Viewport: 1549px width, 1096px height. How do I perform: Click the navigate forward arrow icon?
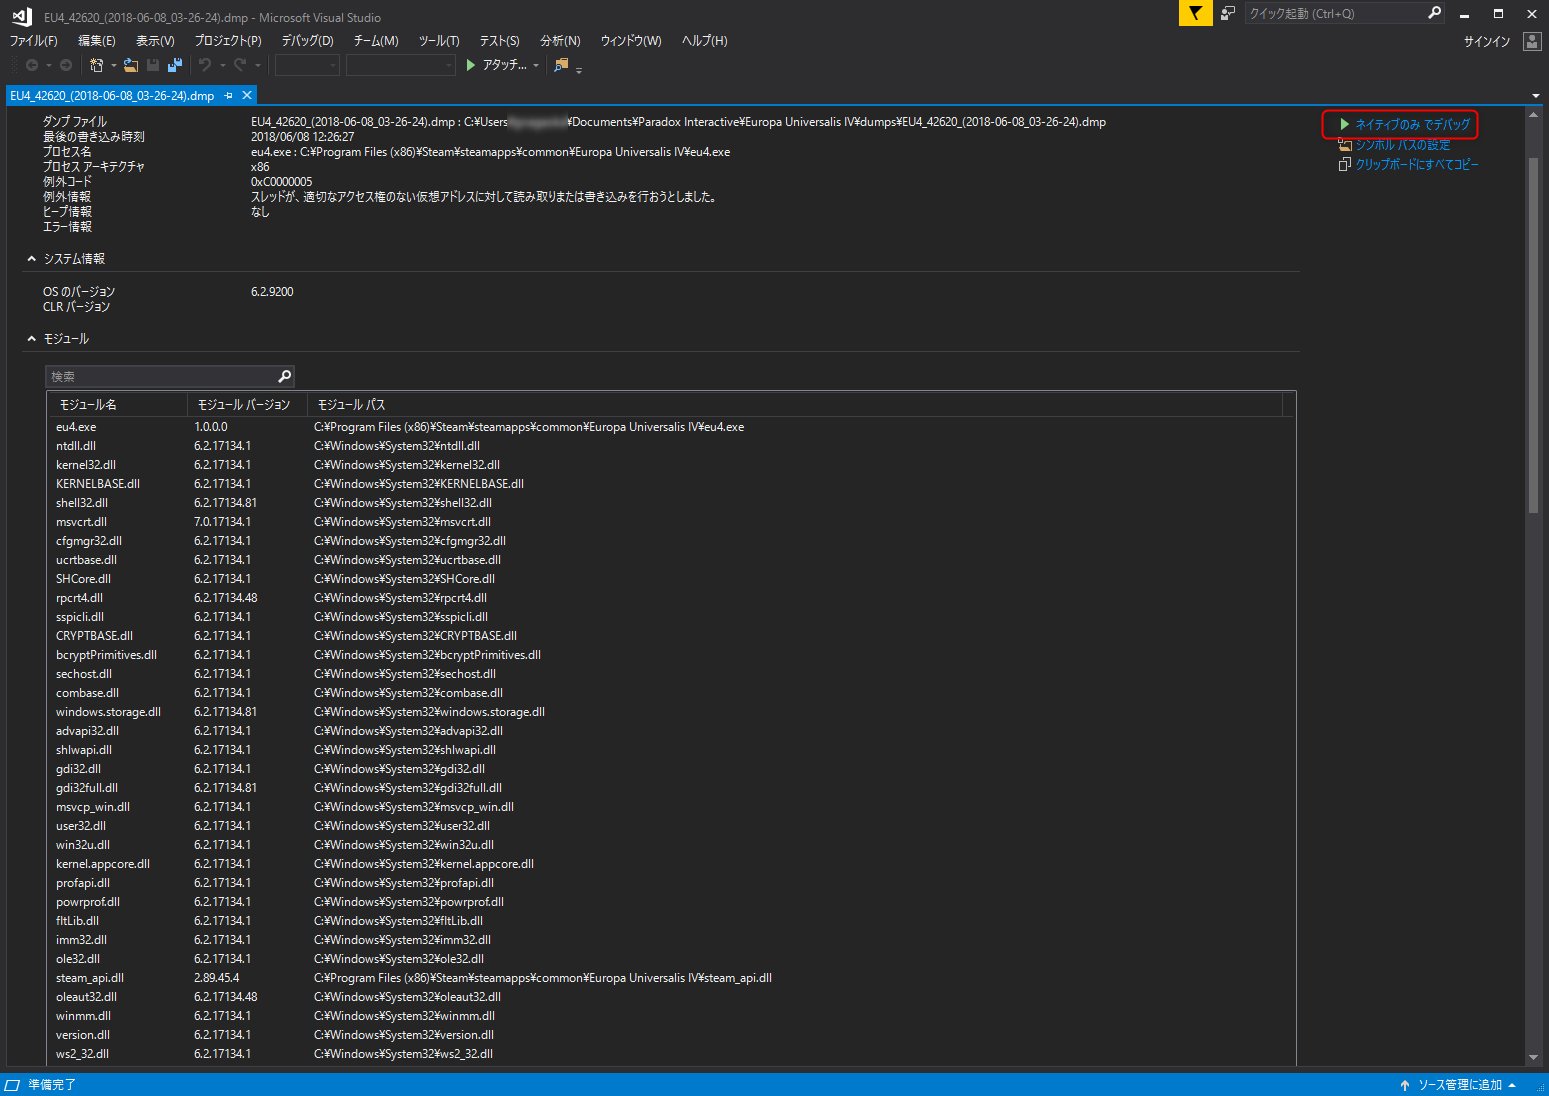(x=66, y=65)
